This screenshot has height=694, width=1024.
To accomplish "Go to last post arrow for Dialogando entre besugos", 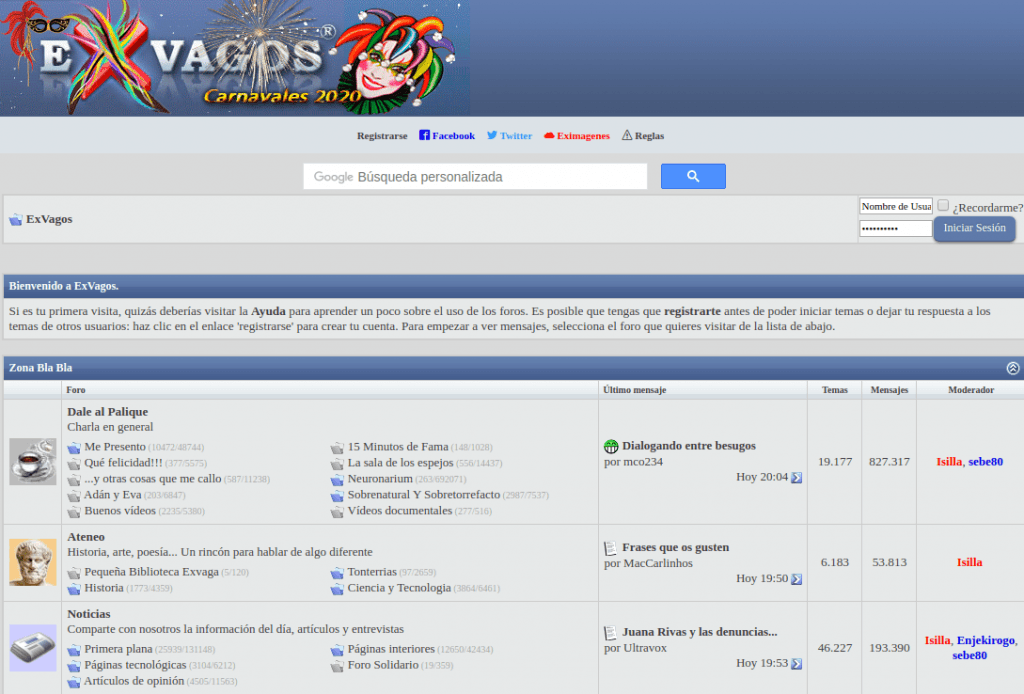I will 797,478.
